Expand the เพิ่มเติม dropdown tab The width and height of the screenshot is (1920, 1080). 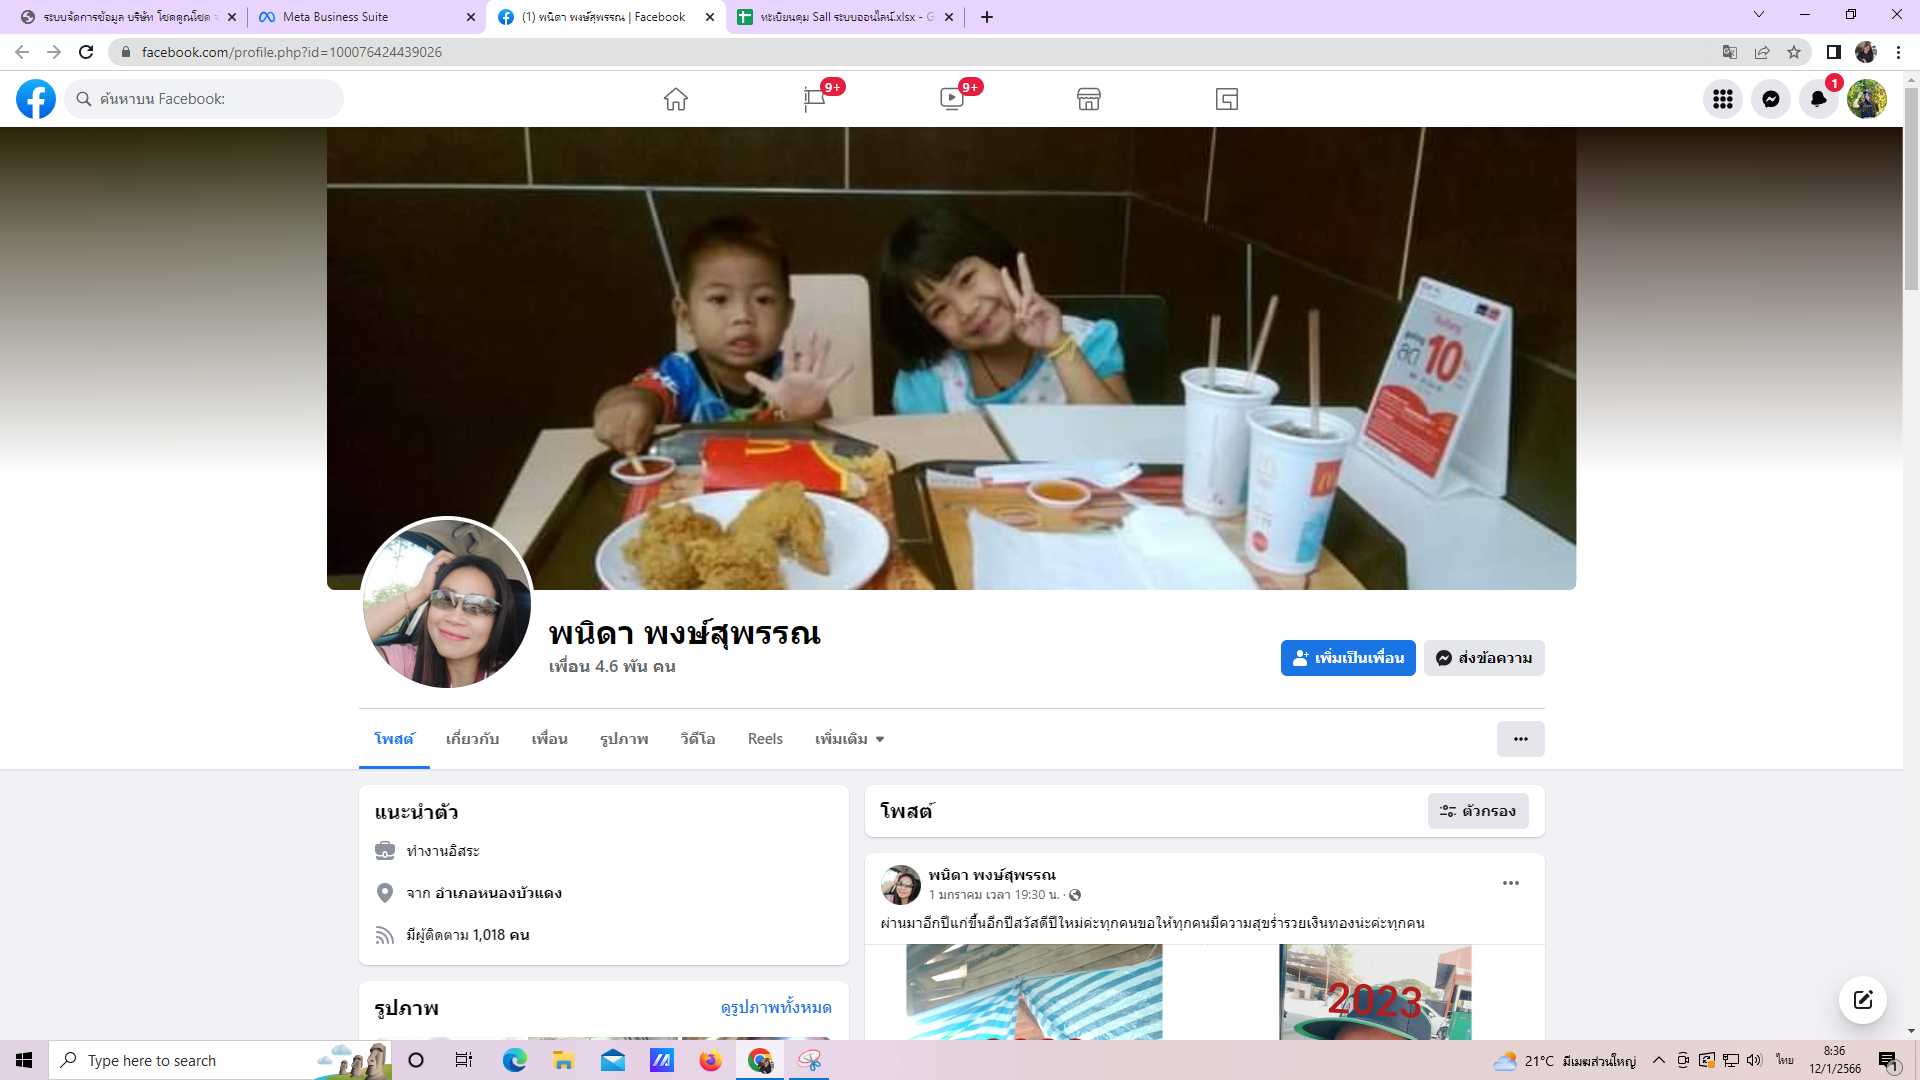[849, 739]
